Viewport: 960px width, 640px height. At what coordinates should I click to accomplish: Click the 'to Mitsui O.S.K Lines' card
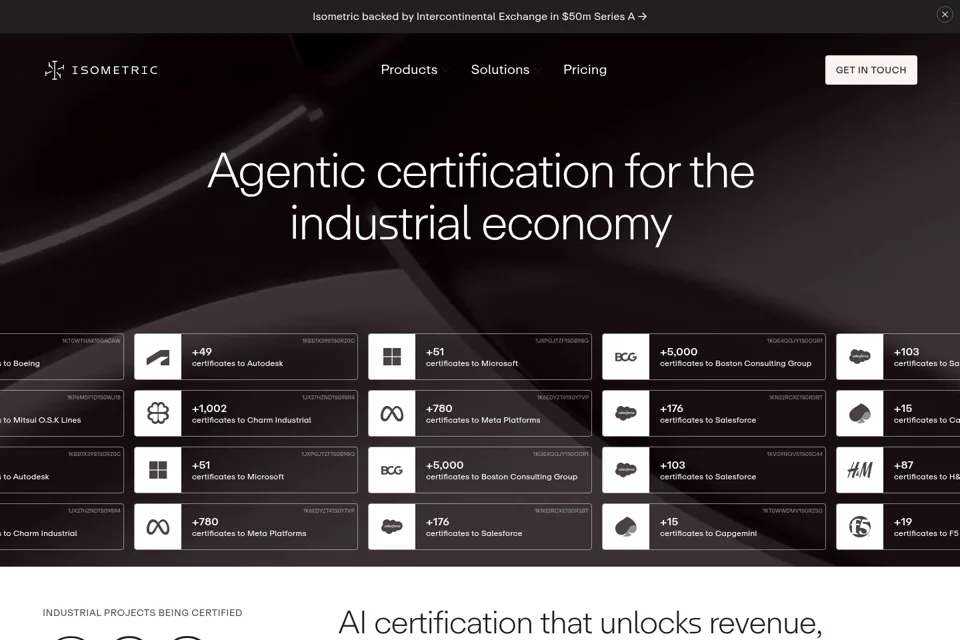coord(61,413)
